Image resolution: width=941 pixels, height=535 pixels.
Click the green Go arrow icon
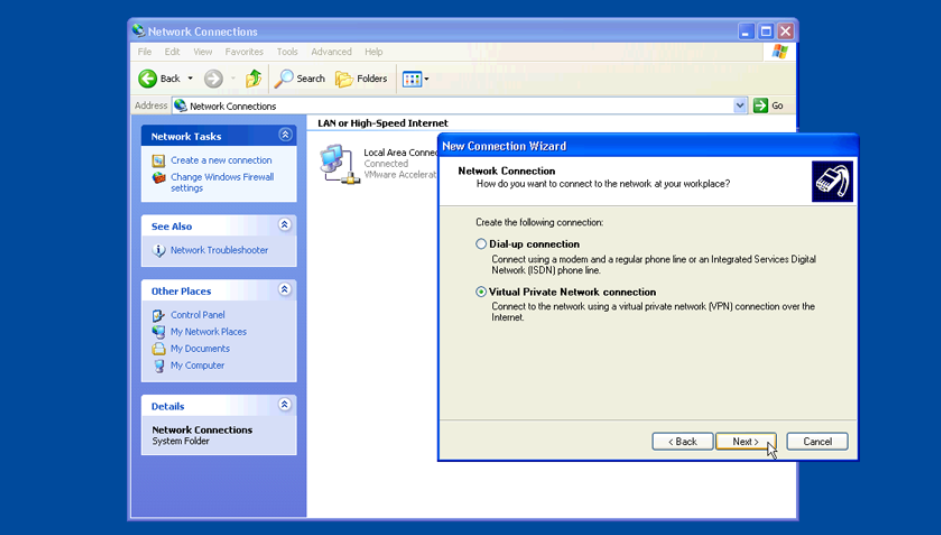[x=760, y=106]
